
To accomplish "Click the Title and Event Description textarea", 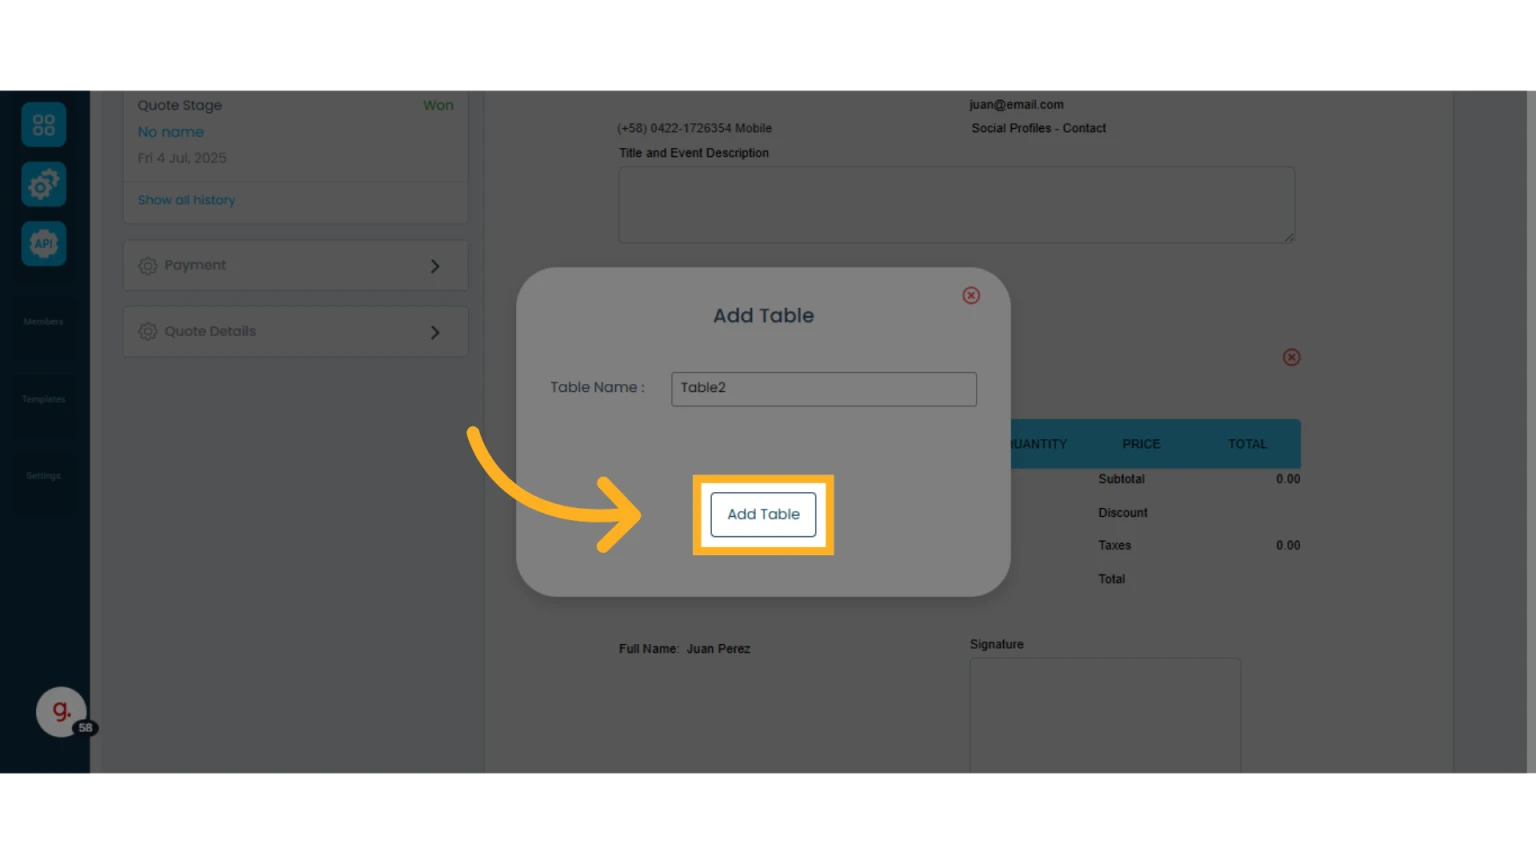I will 957,205.
